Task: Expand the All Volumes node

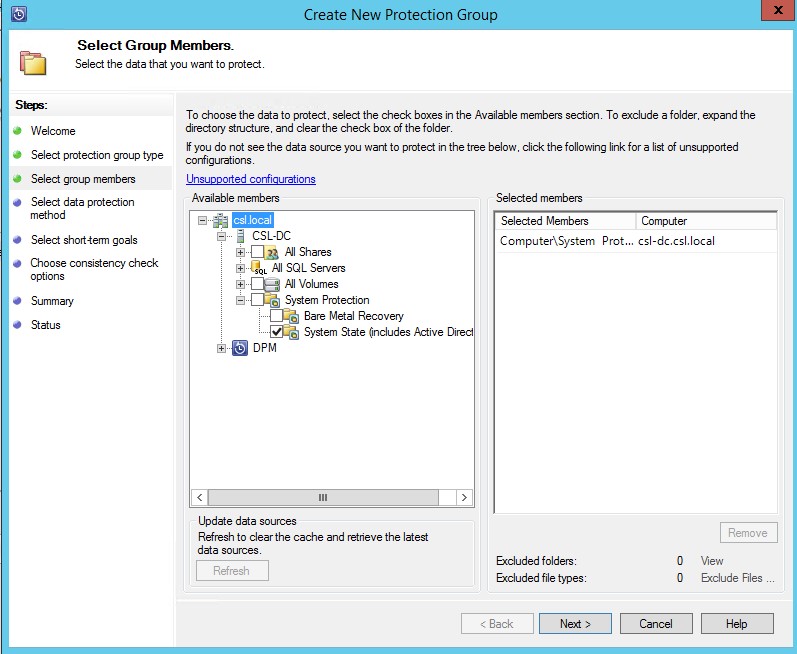Action: pos(240,284)
